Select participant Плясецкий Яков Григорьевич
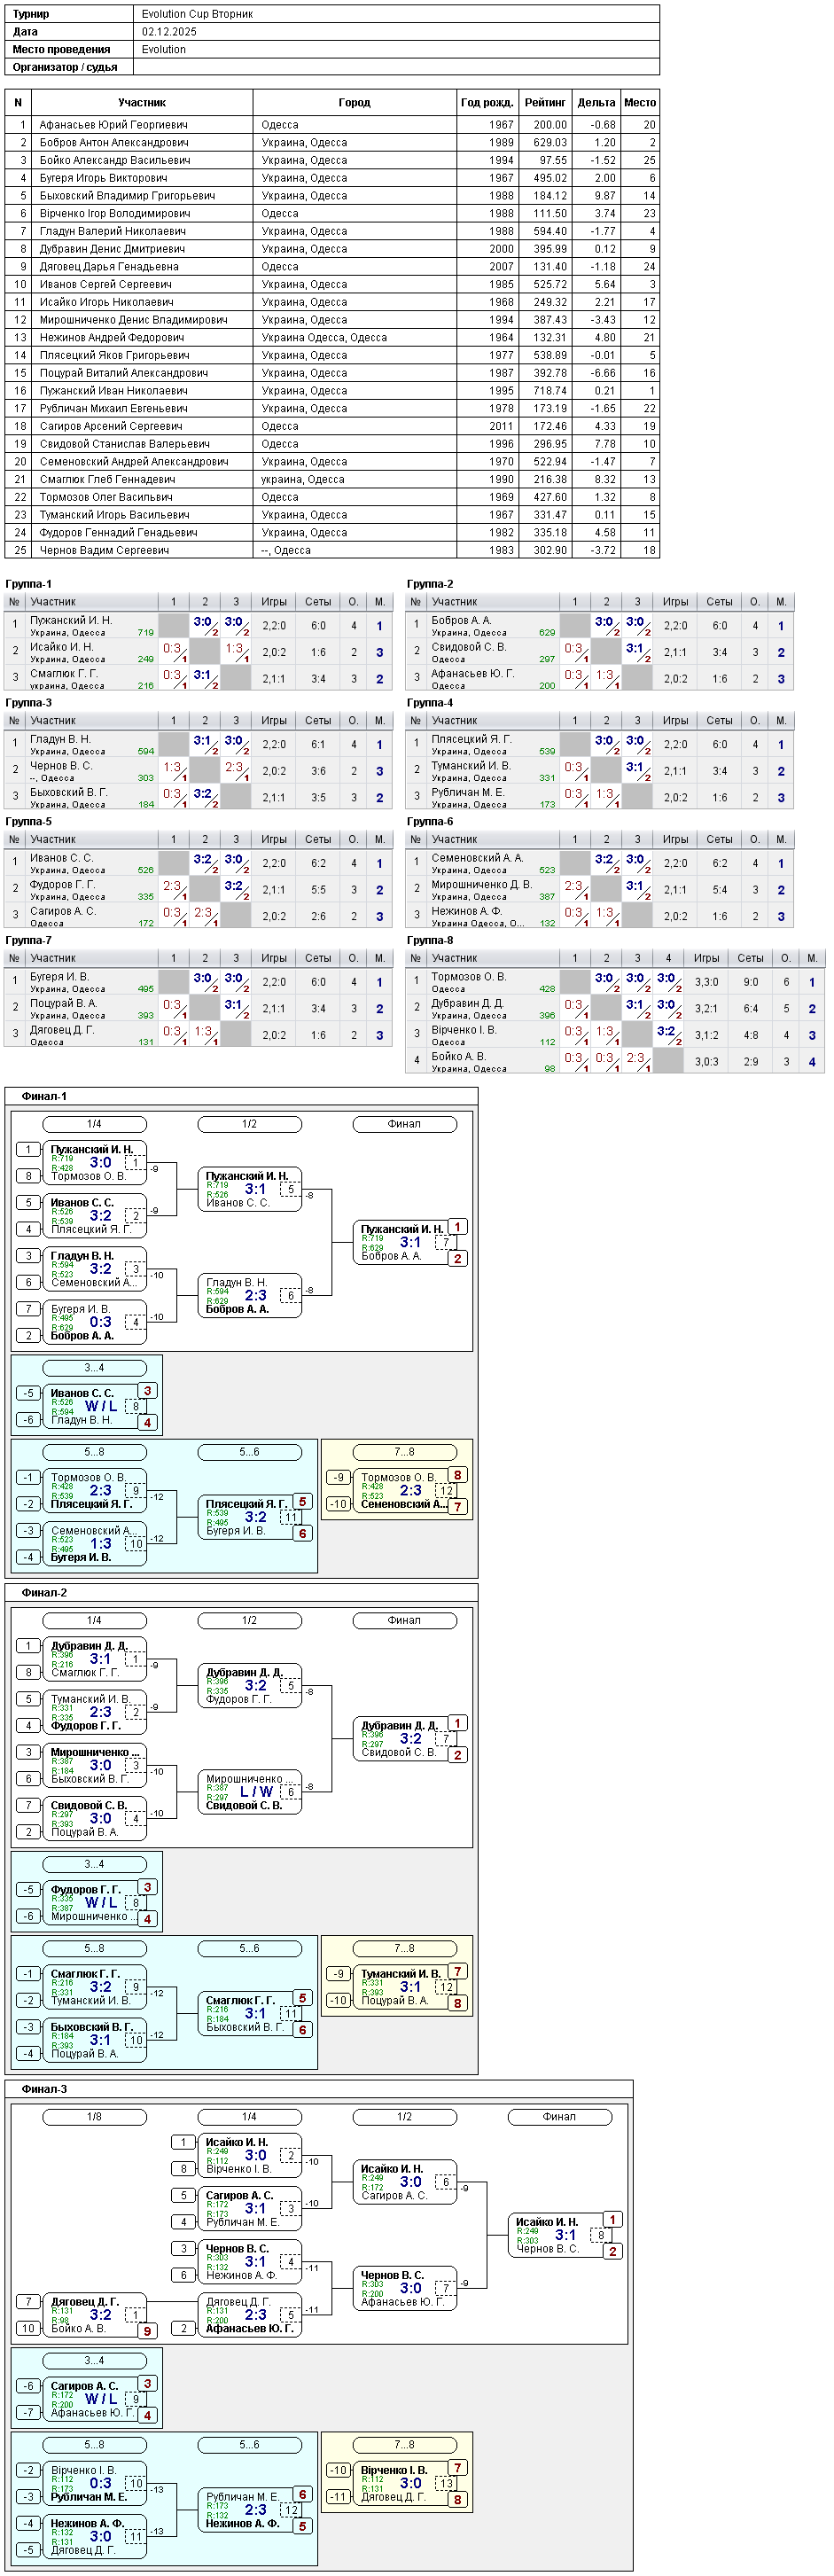 pos(114,355)
